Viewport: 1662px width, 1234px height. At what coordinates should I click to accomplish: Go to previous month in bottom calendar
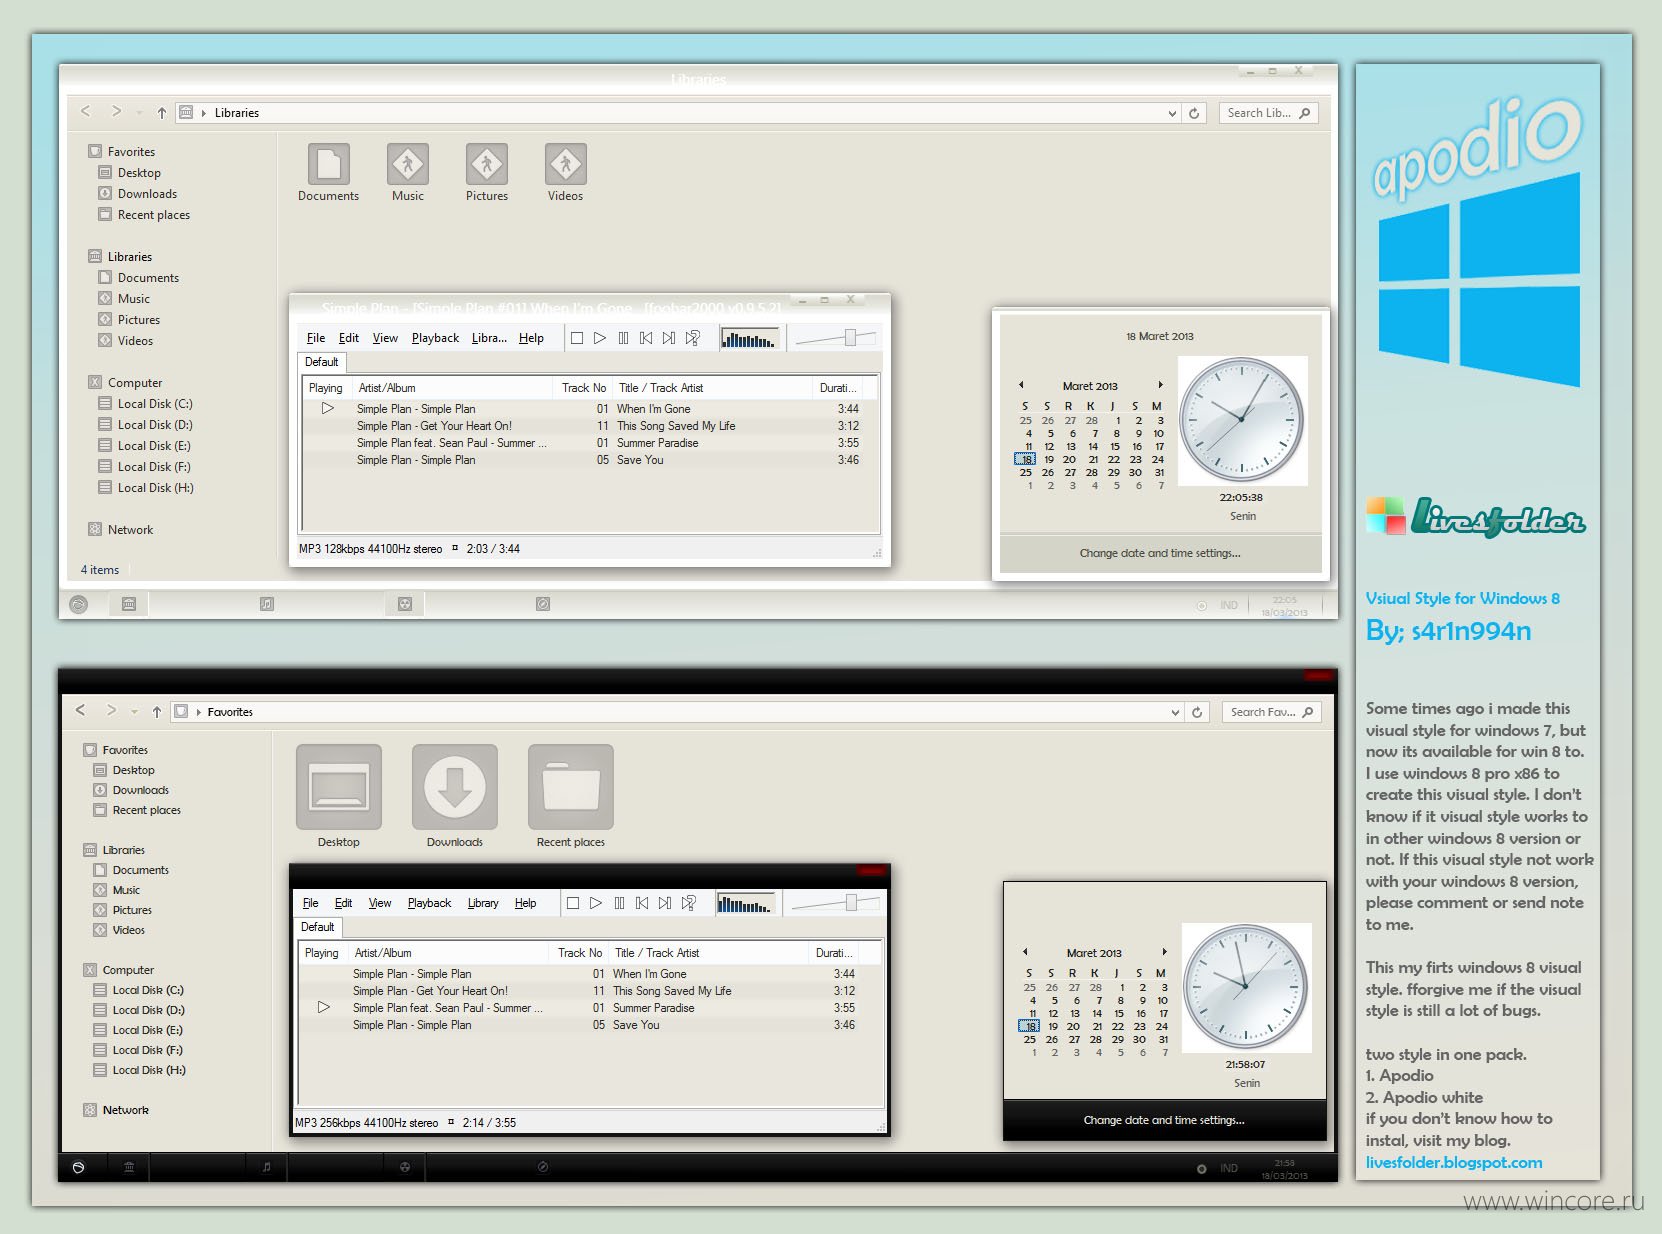(x=1025, y=952)
